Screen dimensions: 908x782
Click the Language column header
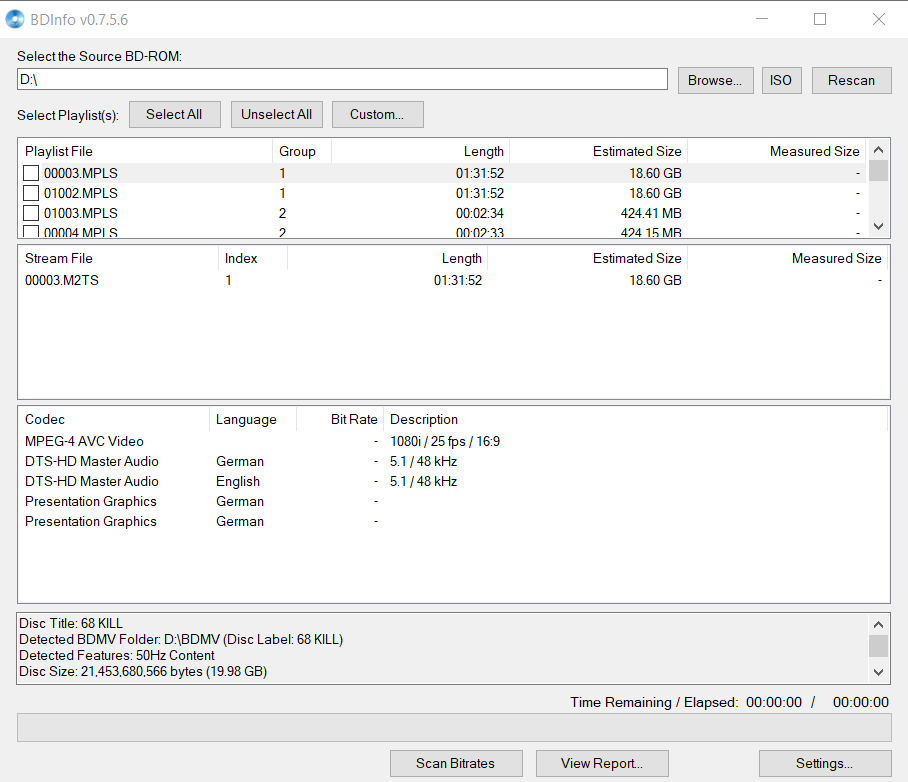[252, 419]
